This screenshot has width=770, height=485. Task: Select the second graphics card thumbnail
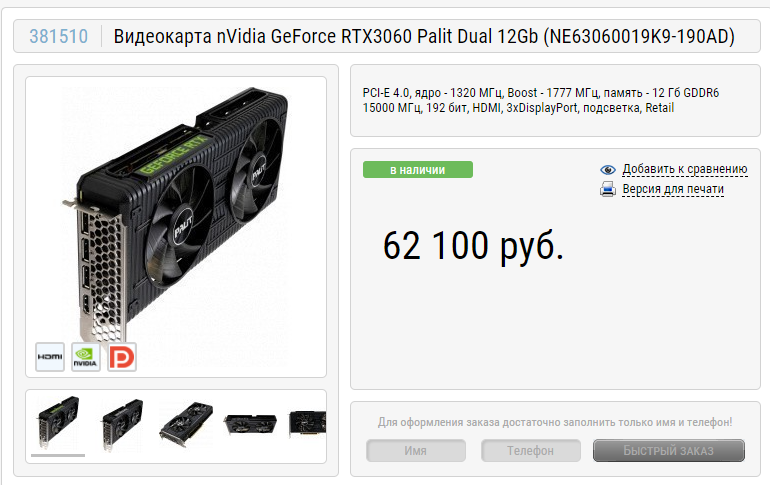122,424
